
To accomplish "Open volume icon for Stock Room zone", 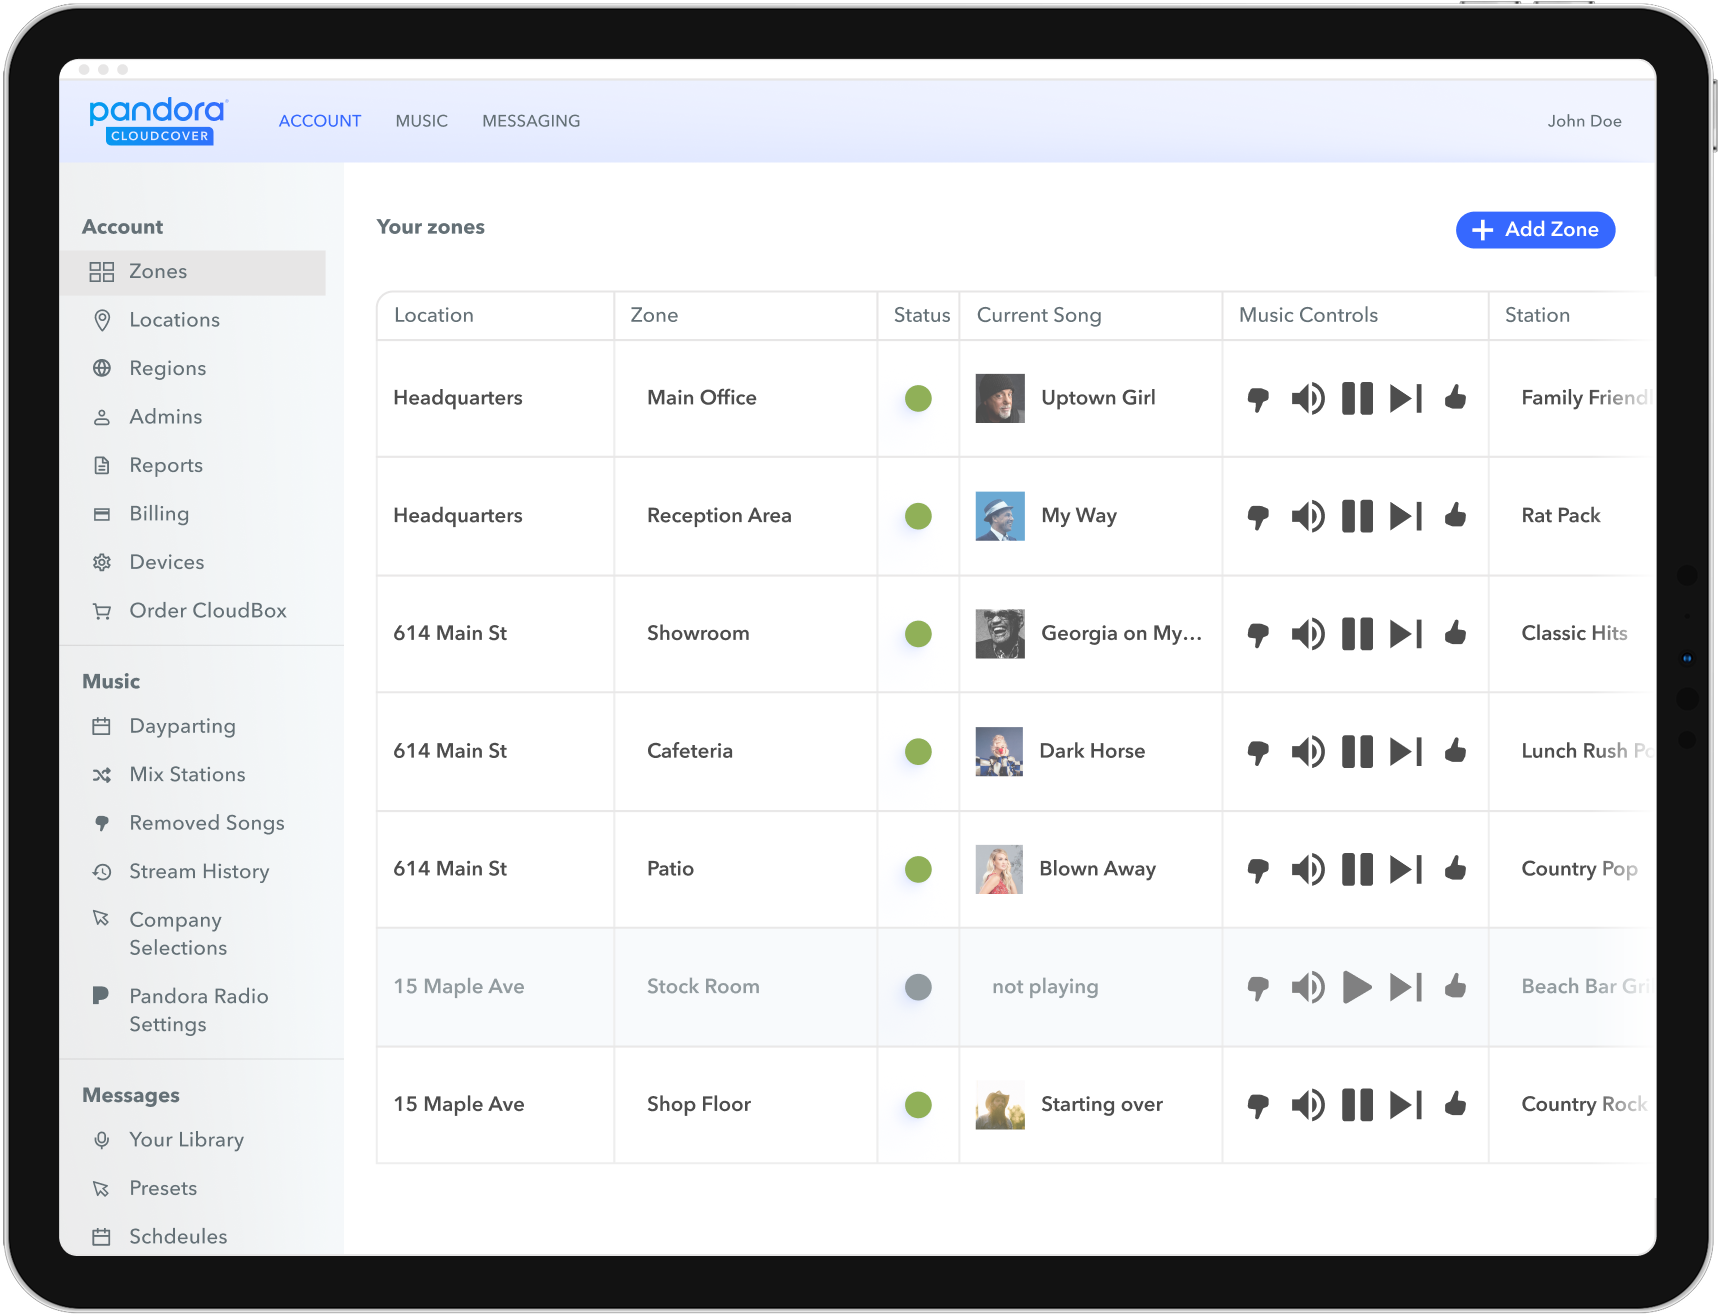I will tap(1307, 988).
